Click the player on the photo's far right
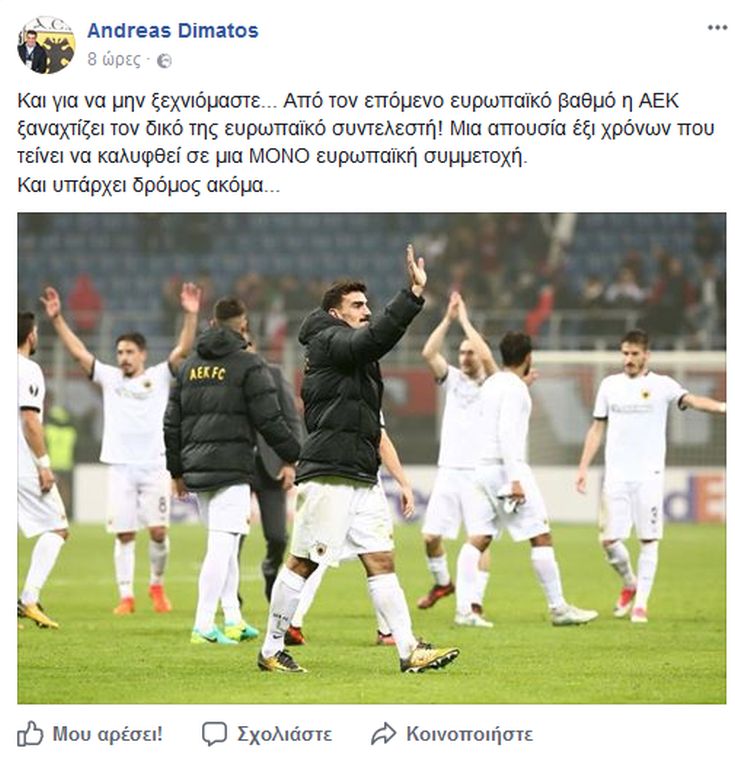The width and height of the screenshot is (735, 758). click(643, 476)
